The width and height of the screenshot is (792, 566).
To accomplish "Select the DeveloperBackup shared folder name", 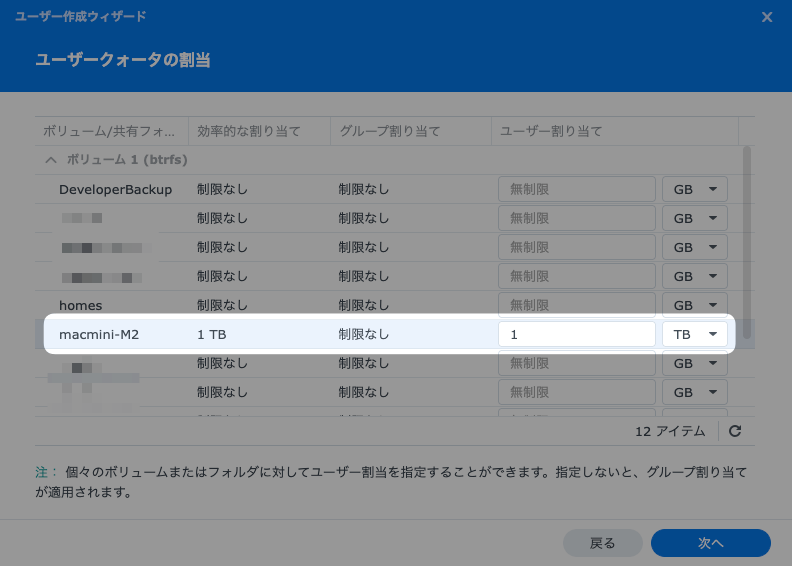I will click(x=115, y=190).
